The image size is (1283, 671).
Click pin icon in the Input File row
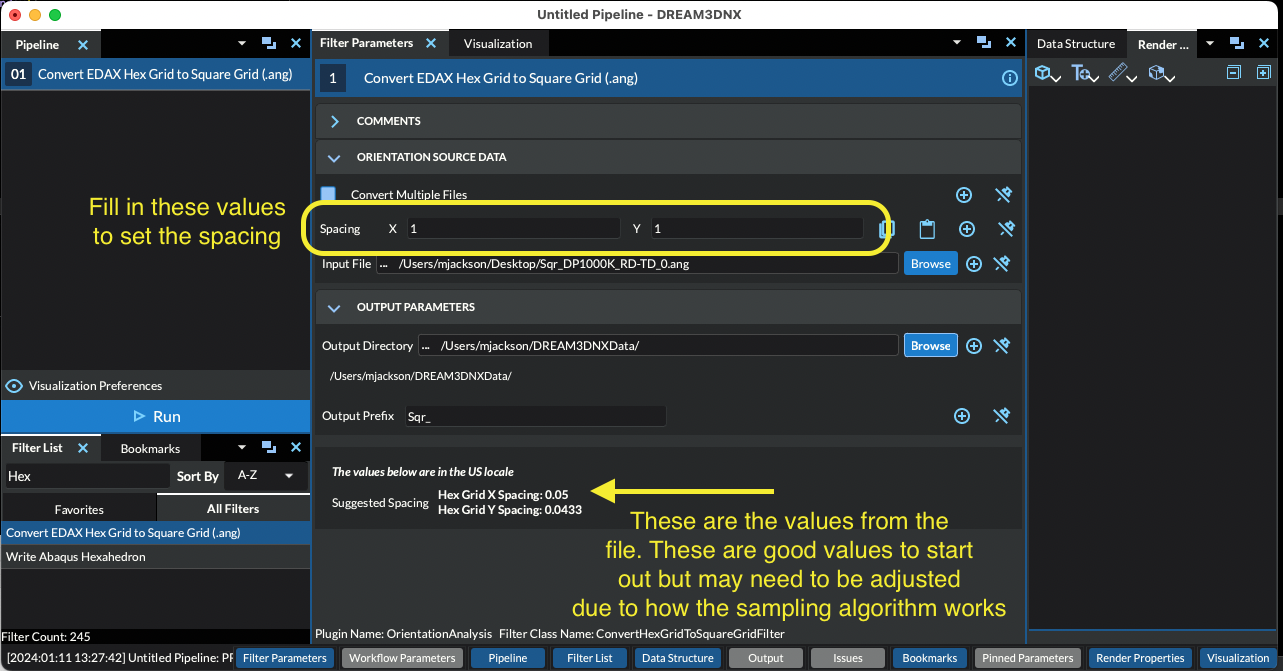tap(1002, 264)
